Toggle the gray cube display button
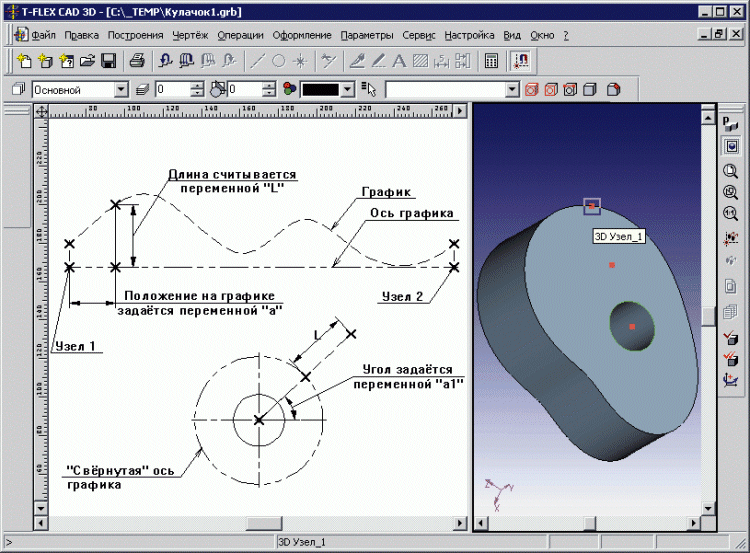The width and height of the screenshot is (750, 553). [x=591, y=89]
